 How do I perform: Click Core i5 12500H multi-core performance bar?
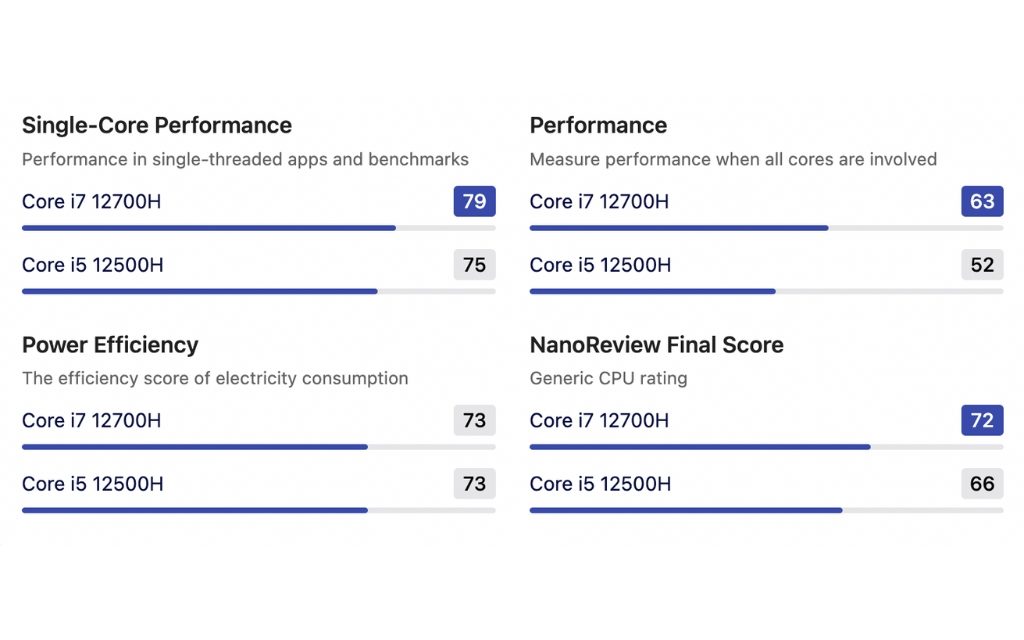click(x=766, y=291)
